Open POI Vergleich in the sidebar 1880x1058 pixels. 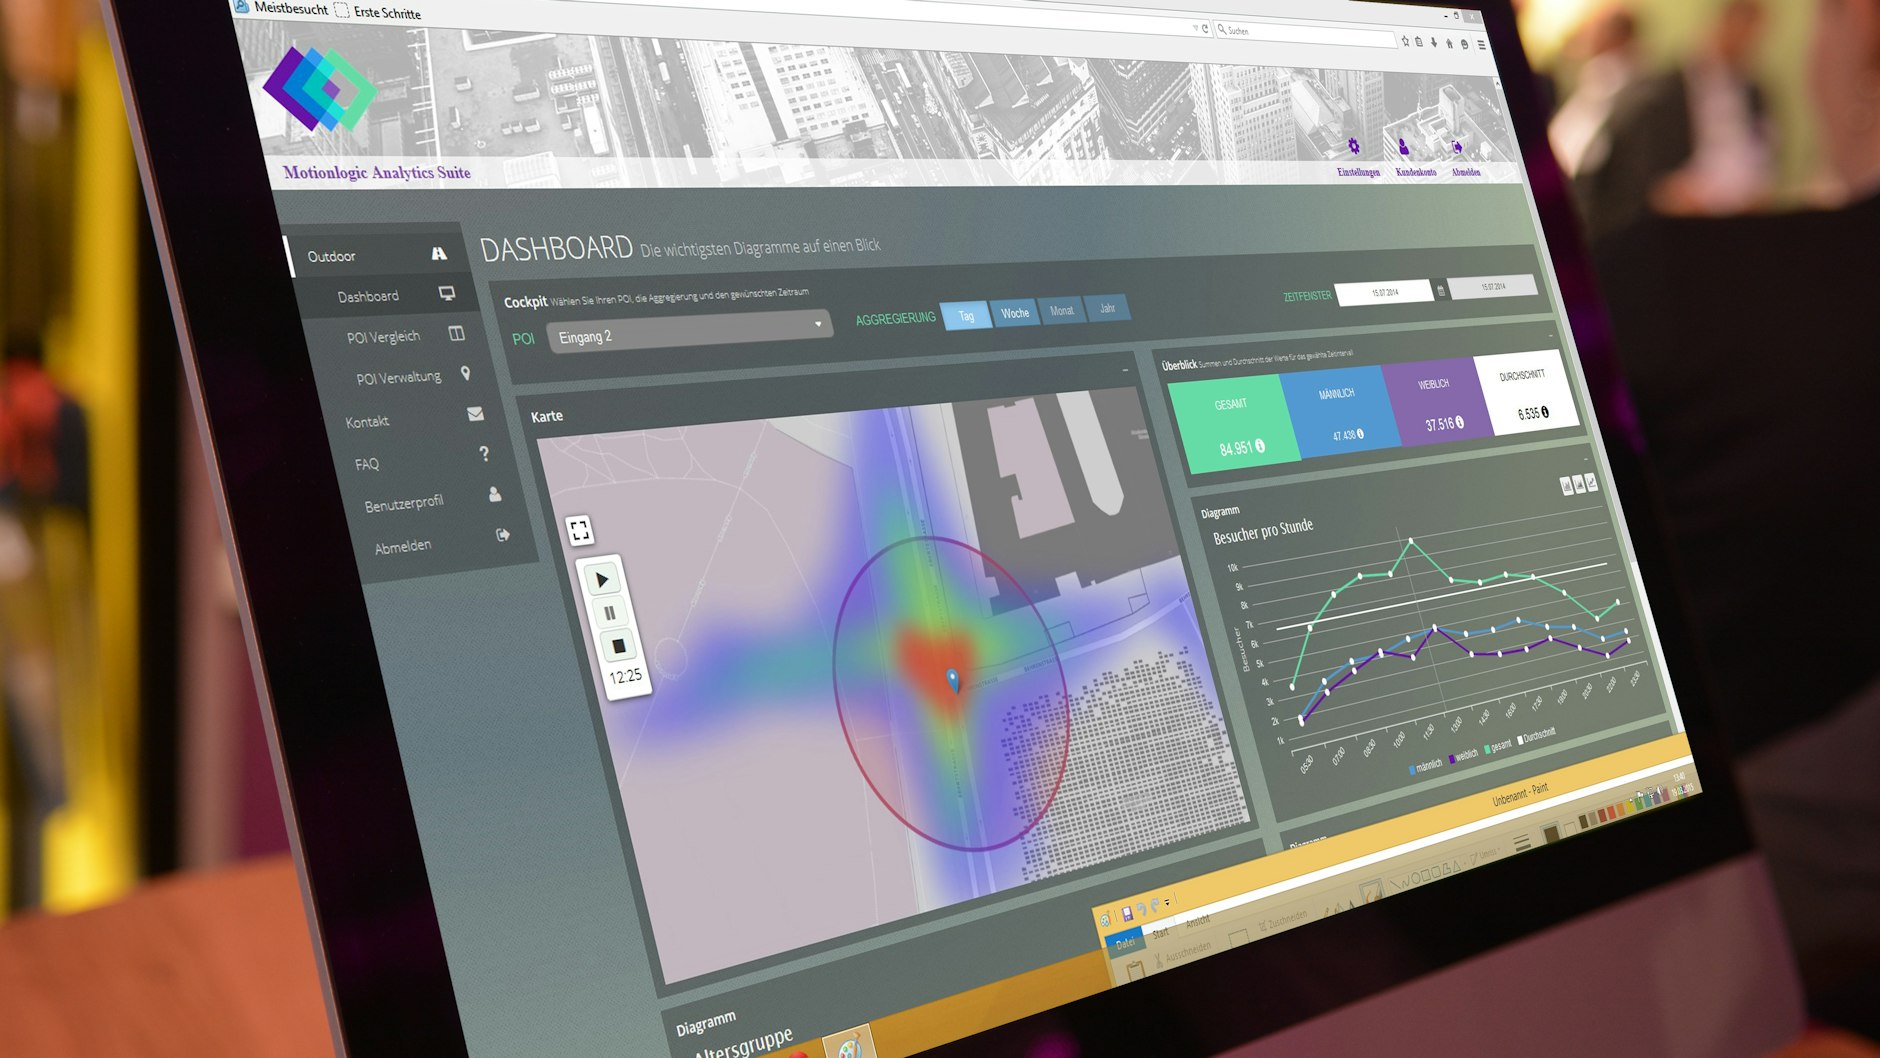click(384, 337)
